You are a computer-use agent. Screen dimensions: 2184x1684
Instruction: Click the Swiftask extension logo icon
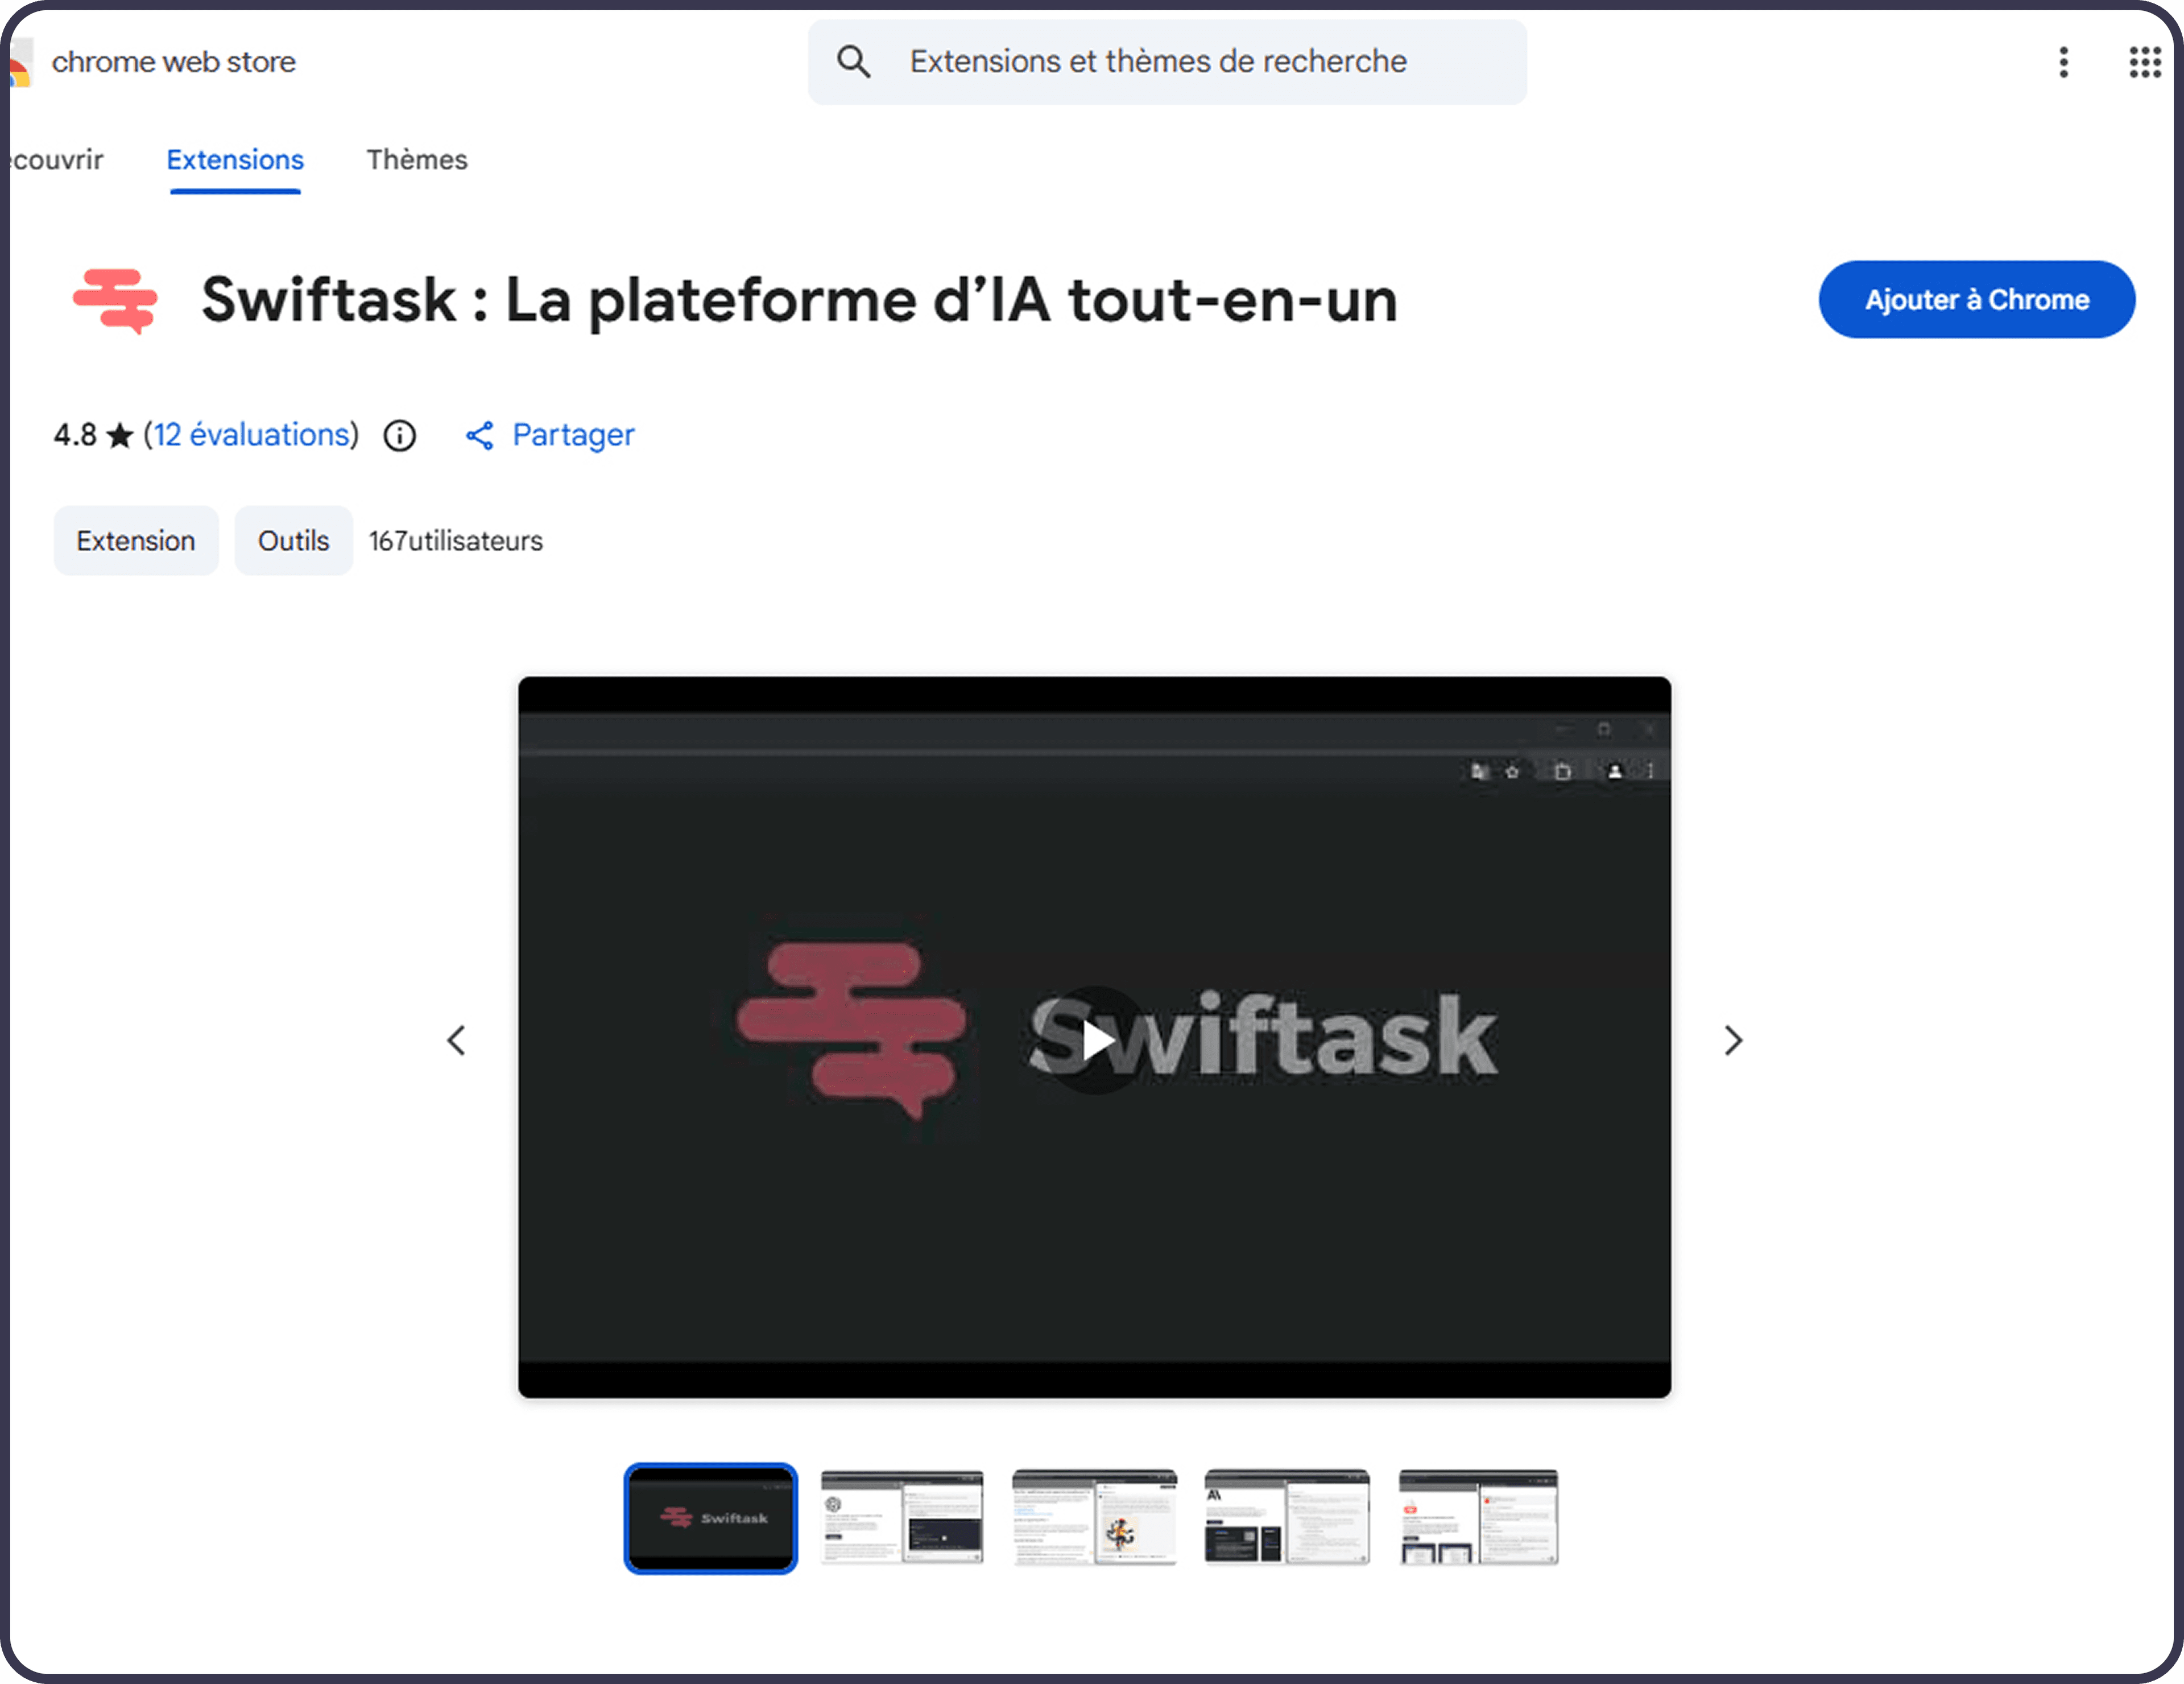coord(115,300)
